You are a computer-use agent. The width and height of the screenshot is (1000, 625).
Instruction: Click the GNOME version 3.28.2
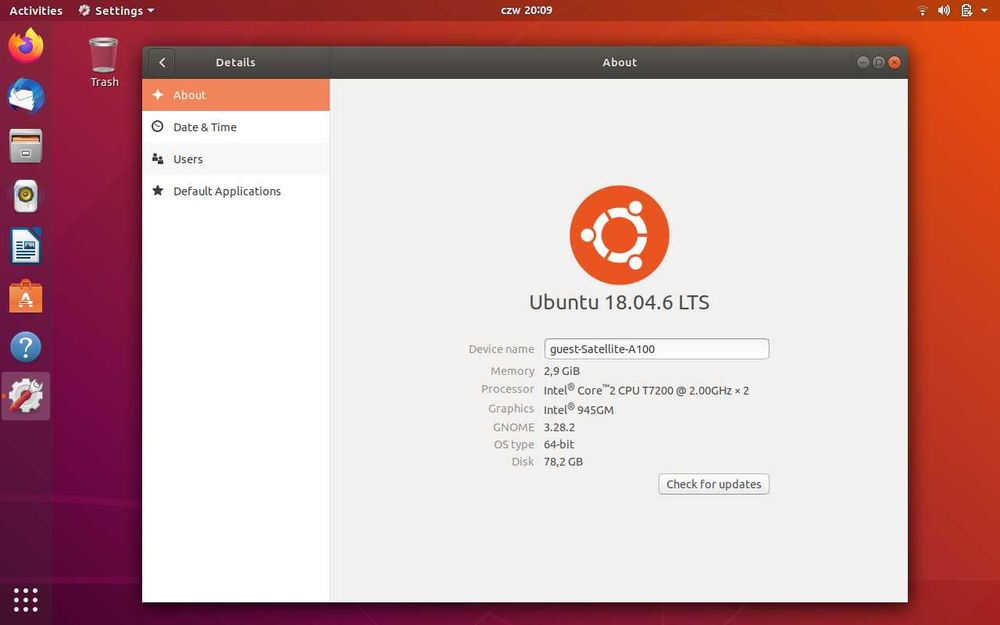559,427
